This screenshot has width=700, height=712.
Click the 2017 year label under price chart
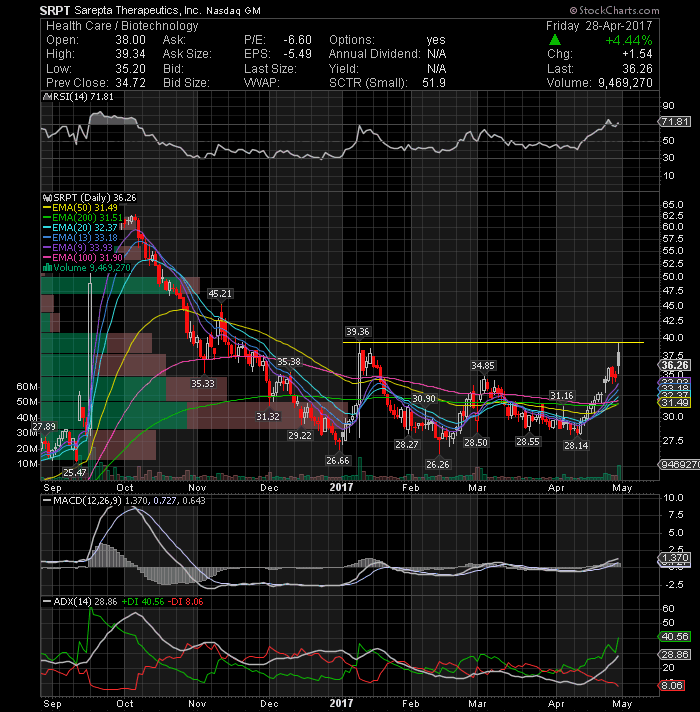point(341,487)
